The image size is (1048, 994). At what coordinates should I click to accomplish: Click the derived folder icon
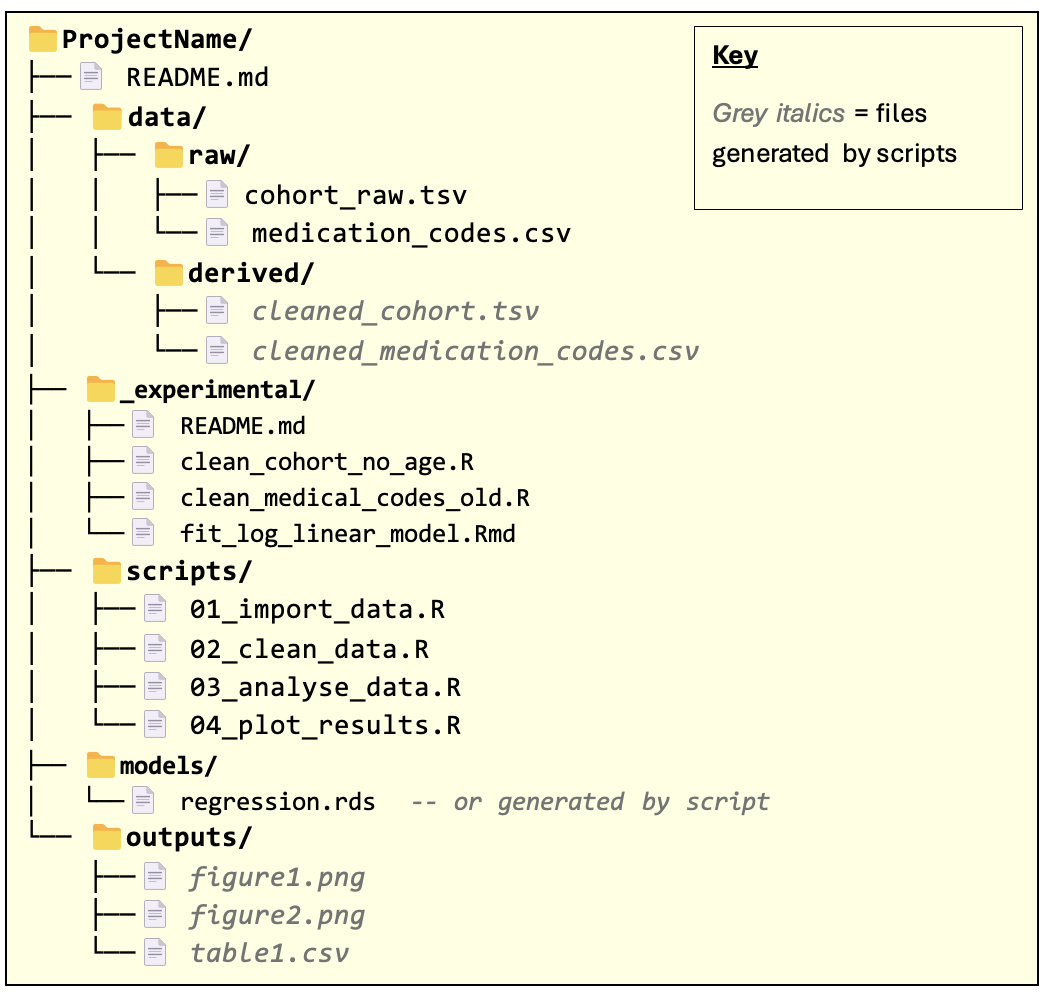pos(169,272)
